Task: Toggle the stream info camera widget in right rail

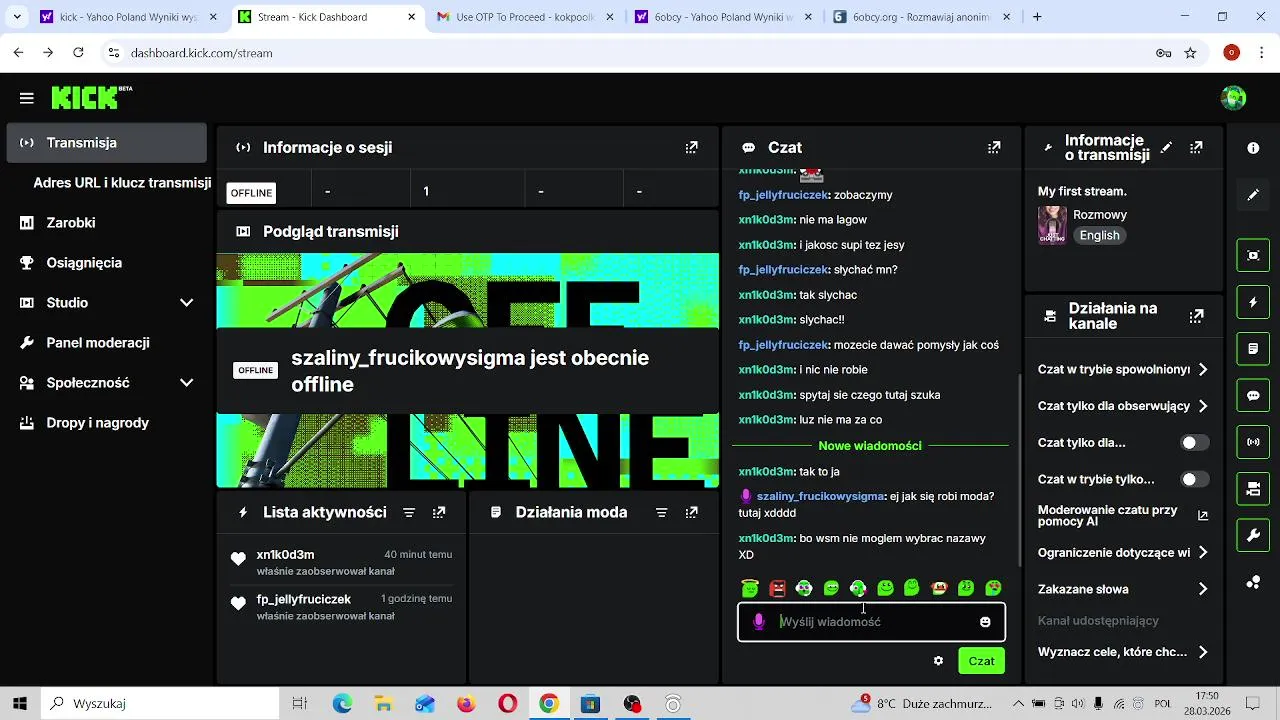Action: coord(1253,489)
